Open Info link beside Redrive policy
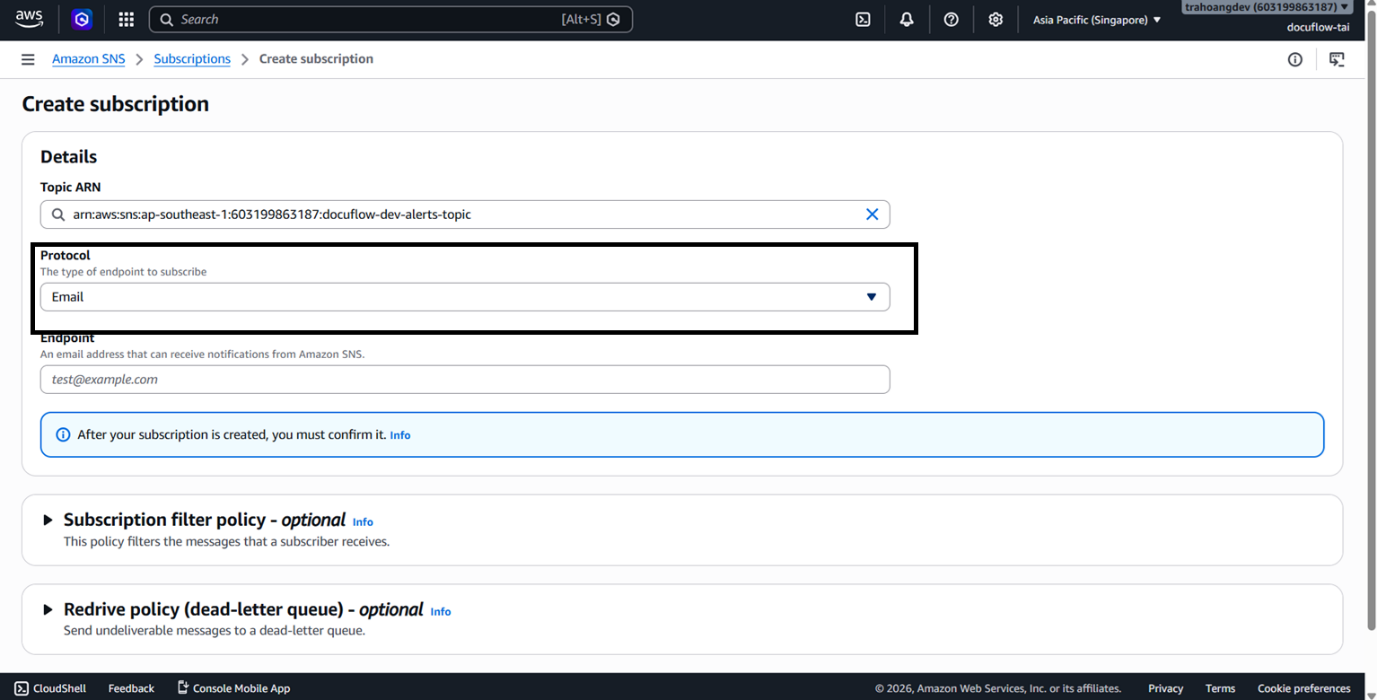 click(x=441, y=611)
